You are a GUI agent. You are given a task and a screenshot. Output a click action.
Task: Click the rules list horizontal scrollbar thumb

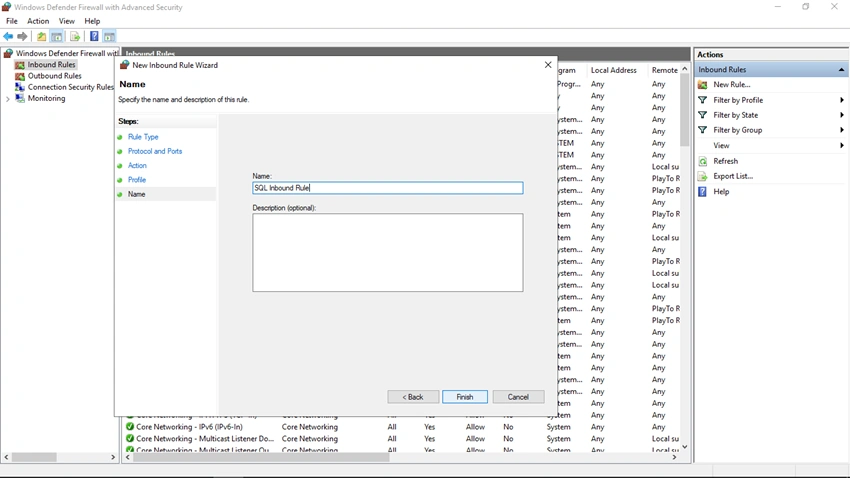(x=261, y=457)
